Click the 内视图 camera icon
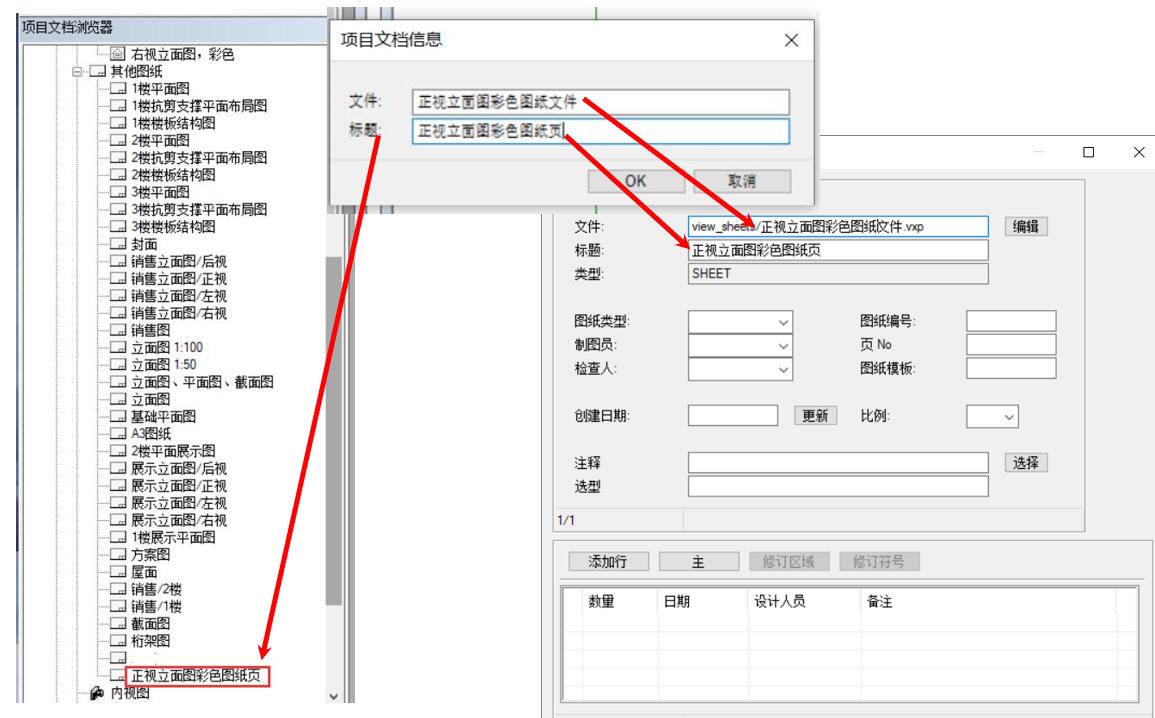1155x718 pixels. pos(96,693)
